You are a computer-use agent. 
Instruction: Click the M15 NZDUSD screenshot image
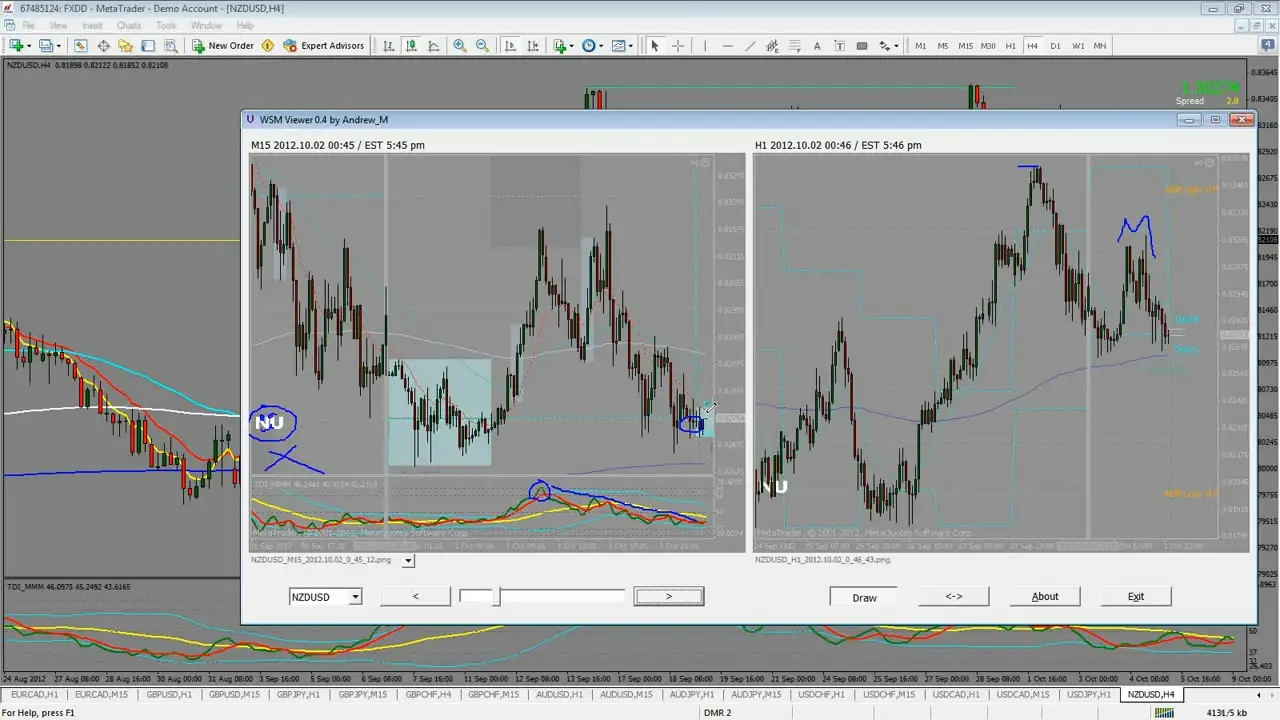coord(498,353)
